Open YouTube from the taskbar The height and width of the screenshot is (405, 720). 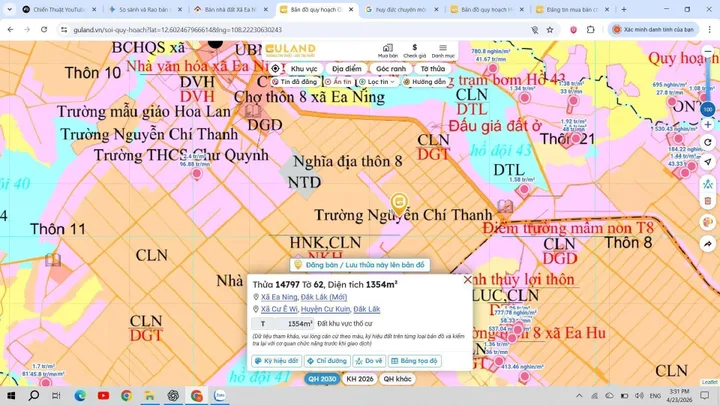click(103, 395)
